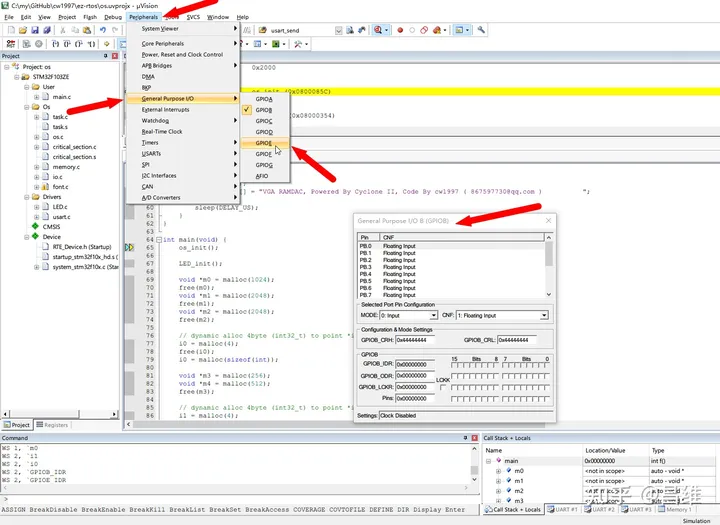Click the Save toolbar icon
The height and width of the screenshot is (525, 720).
coord(35,30)
